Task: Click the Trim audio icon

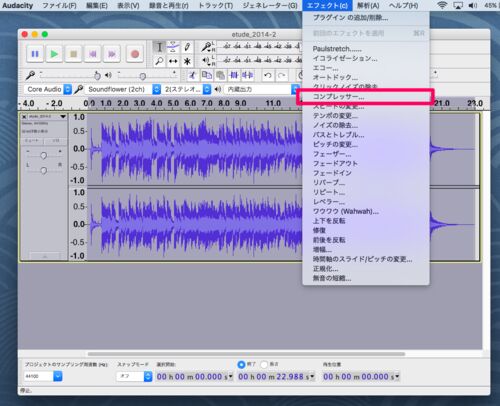Action: click(x=234, y=75)
